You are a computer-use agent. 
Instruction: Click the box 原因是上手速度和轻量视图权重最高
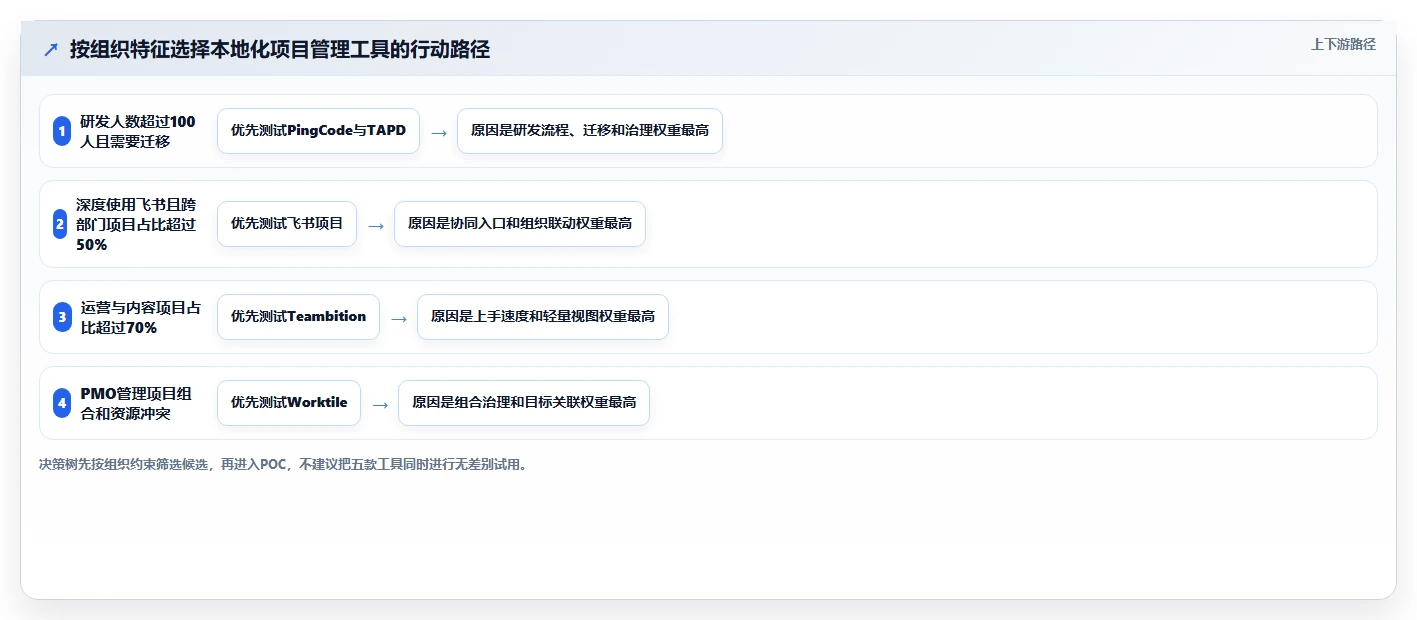[543, 317]
